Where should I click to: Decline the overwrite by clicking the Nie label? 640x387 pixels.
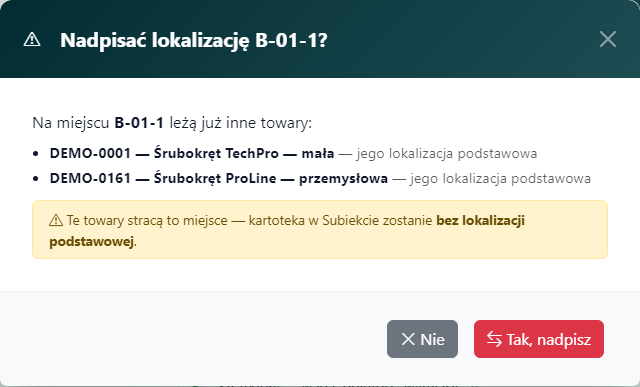pyautogui.click(x=432, y=339)
